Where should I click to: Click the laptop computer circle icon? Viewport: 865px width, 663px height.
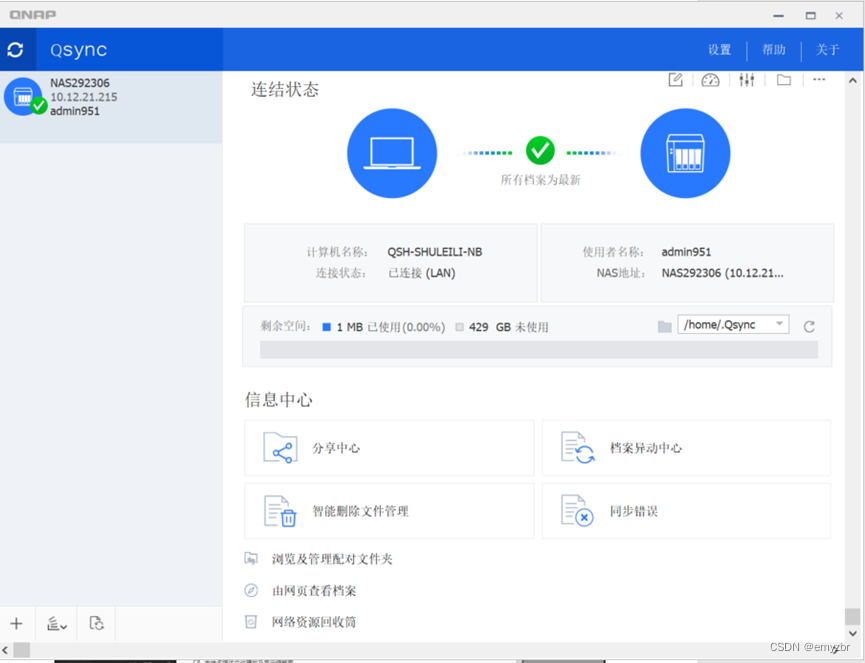coord(392,153)
